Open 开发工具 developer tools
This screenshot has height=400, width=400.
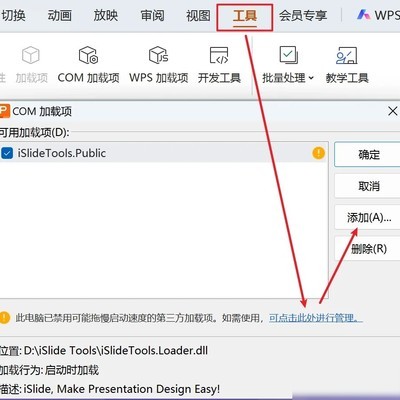(219, 64)
